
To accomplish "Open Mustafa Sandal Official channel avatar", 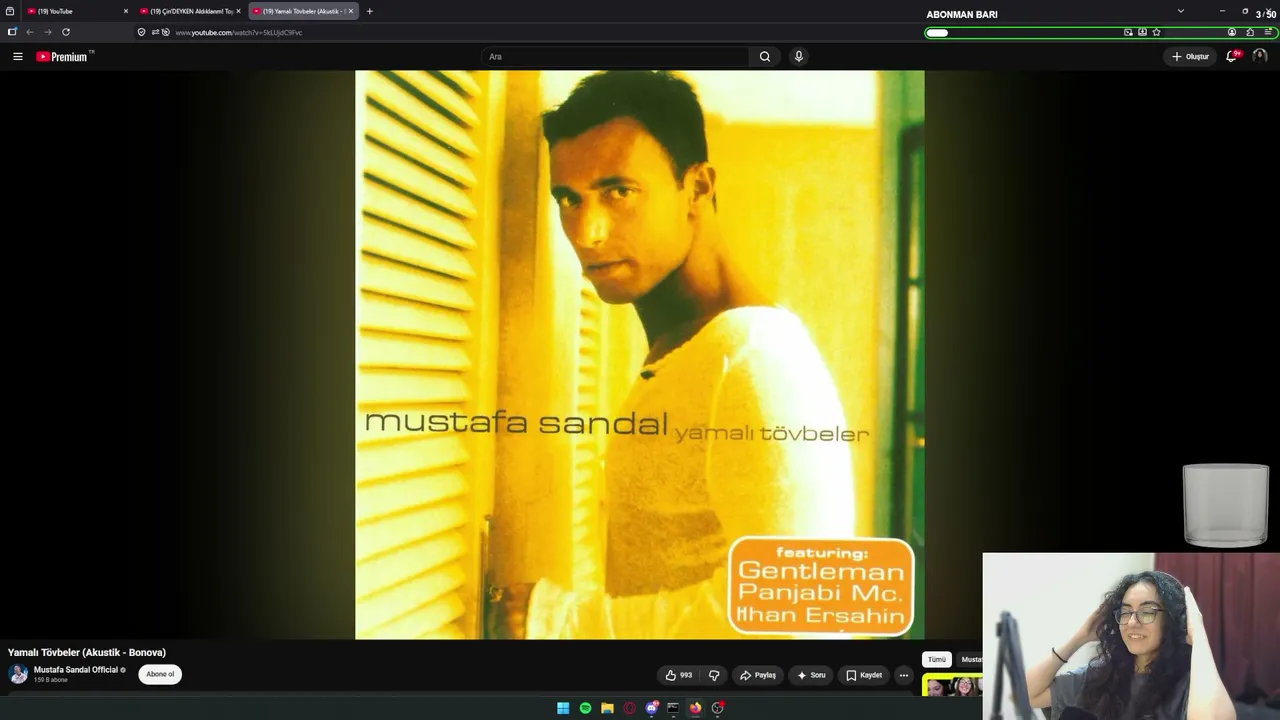I will point(18,674).
